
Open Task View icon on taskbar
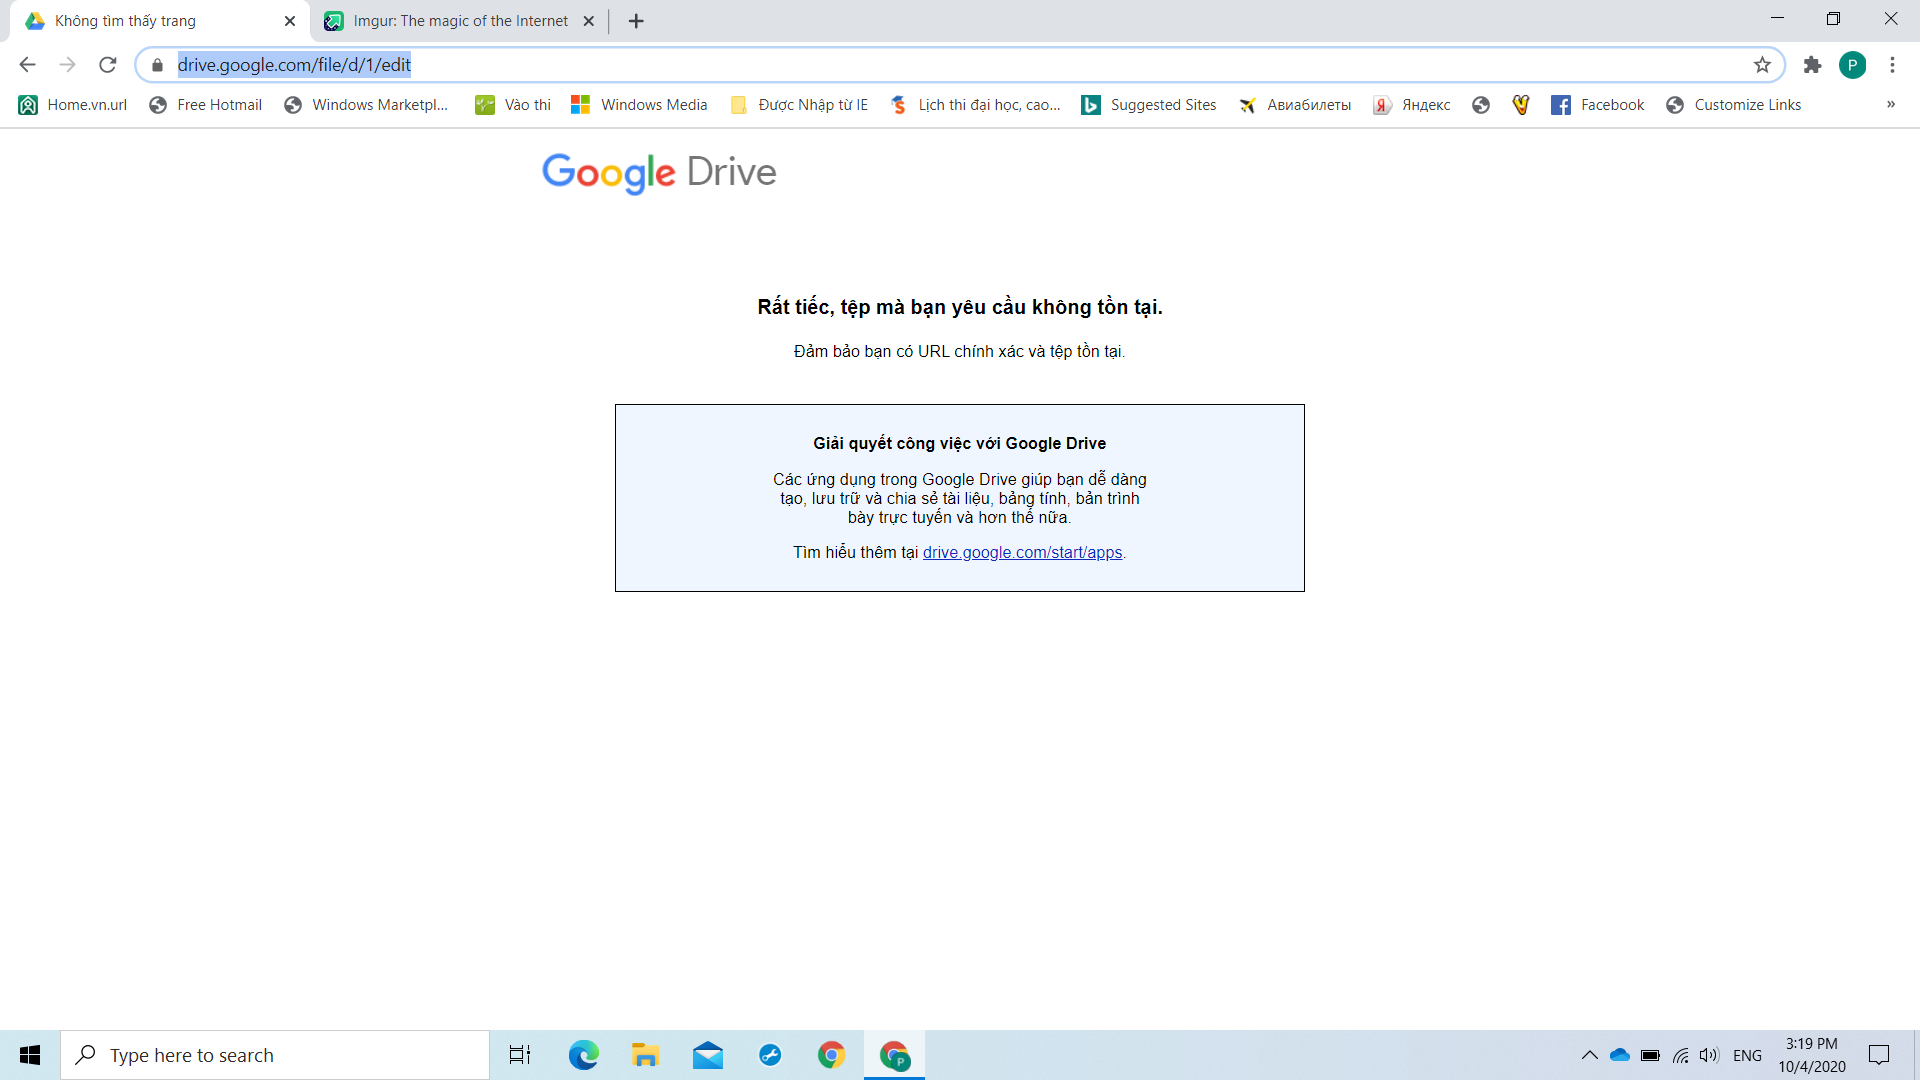pyautogui.click(x=520, y=1055)
